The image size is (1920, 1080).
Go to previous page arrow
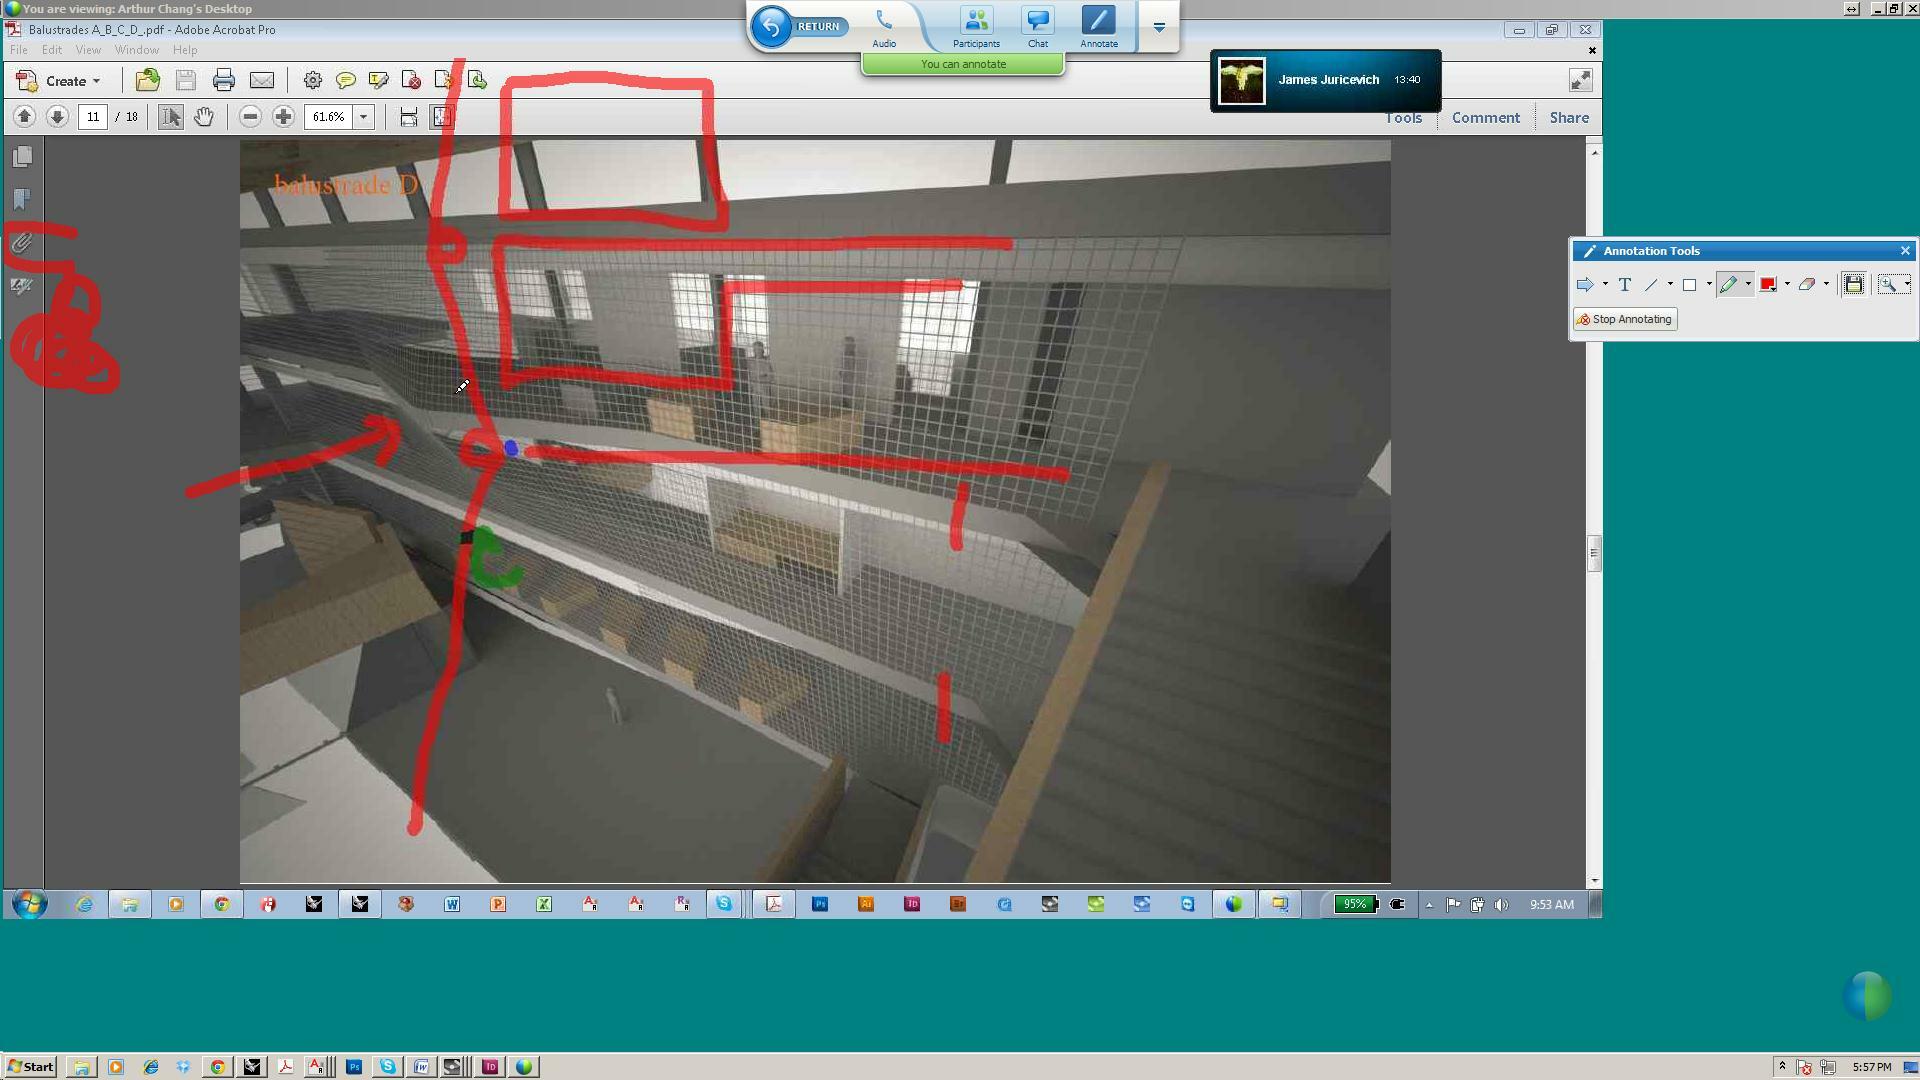pyautogui.click(x=25, y=117)
